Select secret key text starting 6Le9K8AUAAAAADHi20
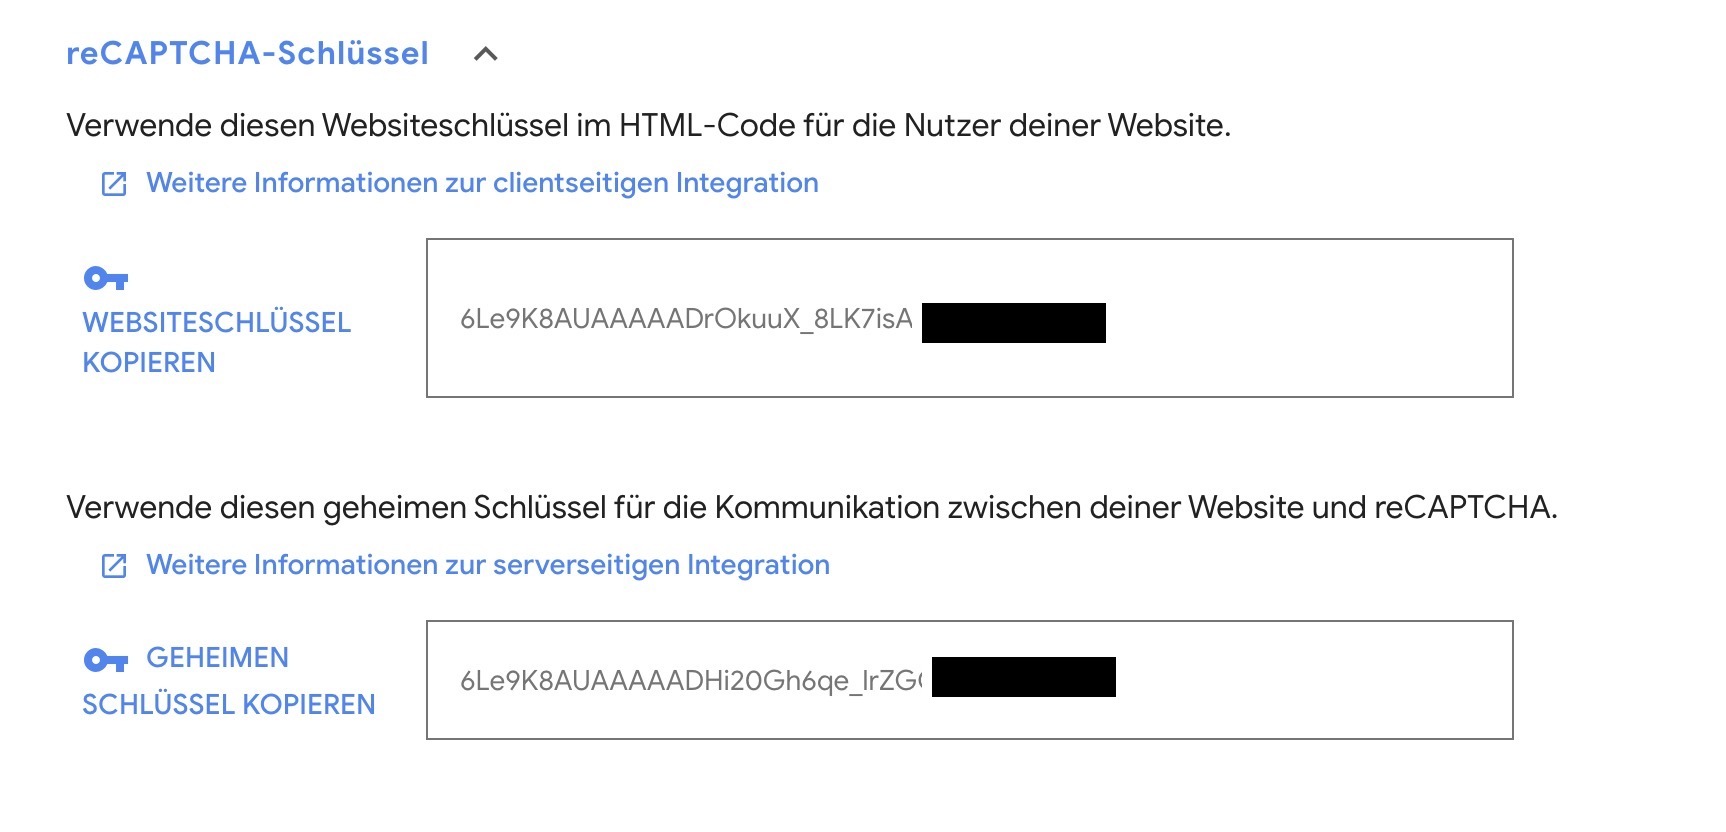The width and height of the screenshot is (1726, 832). click(690, 681)
